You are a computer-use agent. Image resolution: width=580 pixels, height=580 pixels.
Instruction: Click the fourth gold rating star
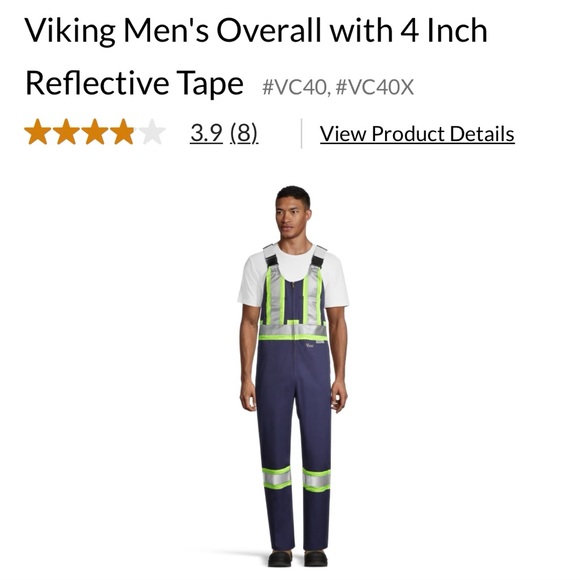(124, 131)
